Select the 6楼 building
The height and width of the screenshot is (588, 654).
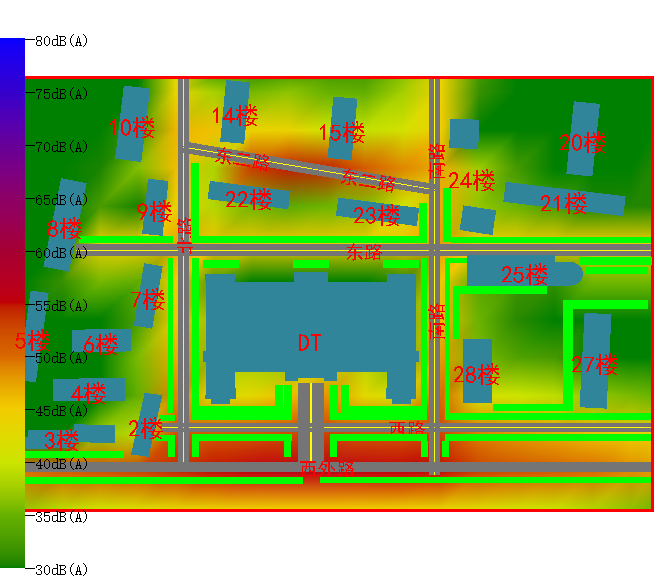pos(101,343)
